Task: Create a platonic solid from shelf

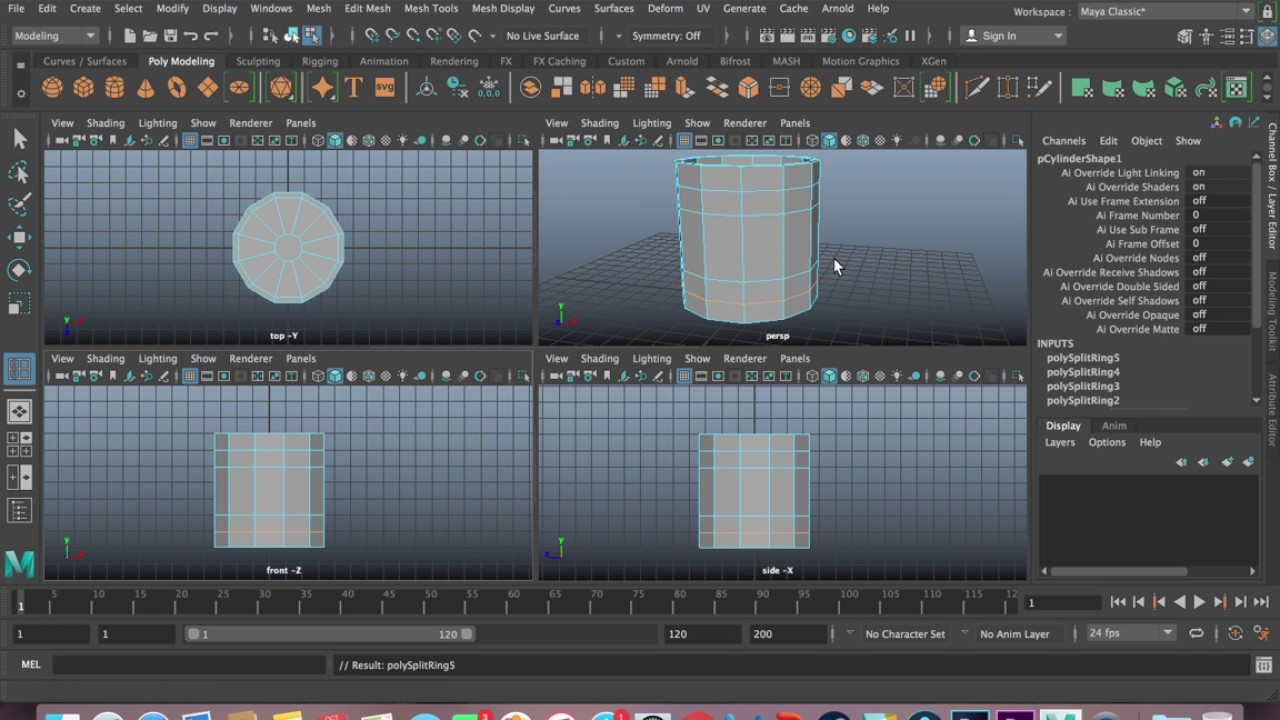Action: tap(281, 88)
